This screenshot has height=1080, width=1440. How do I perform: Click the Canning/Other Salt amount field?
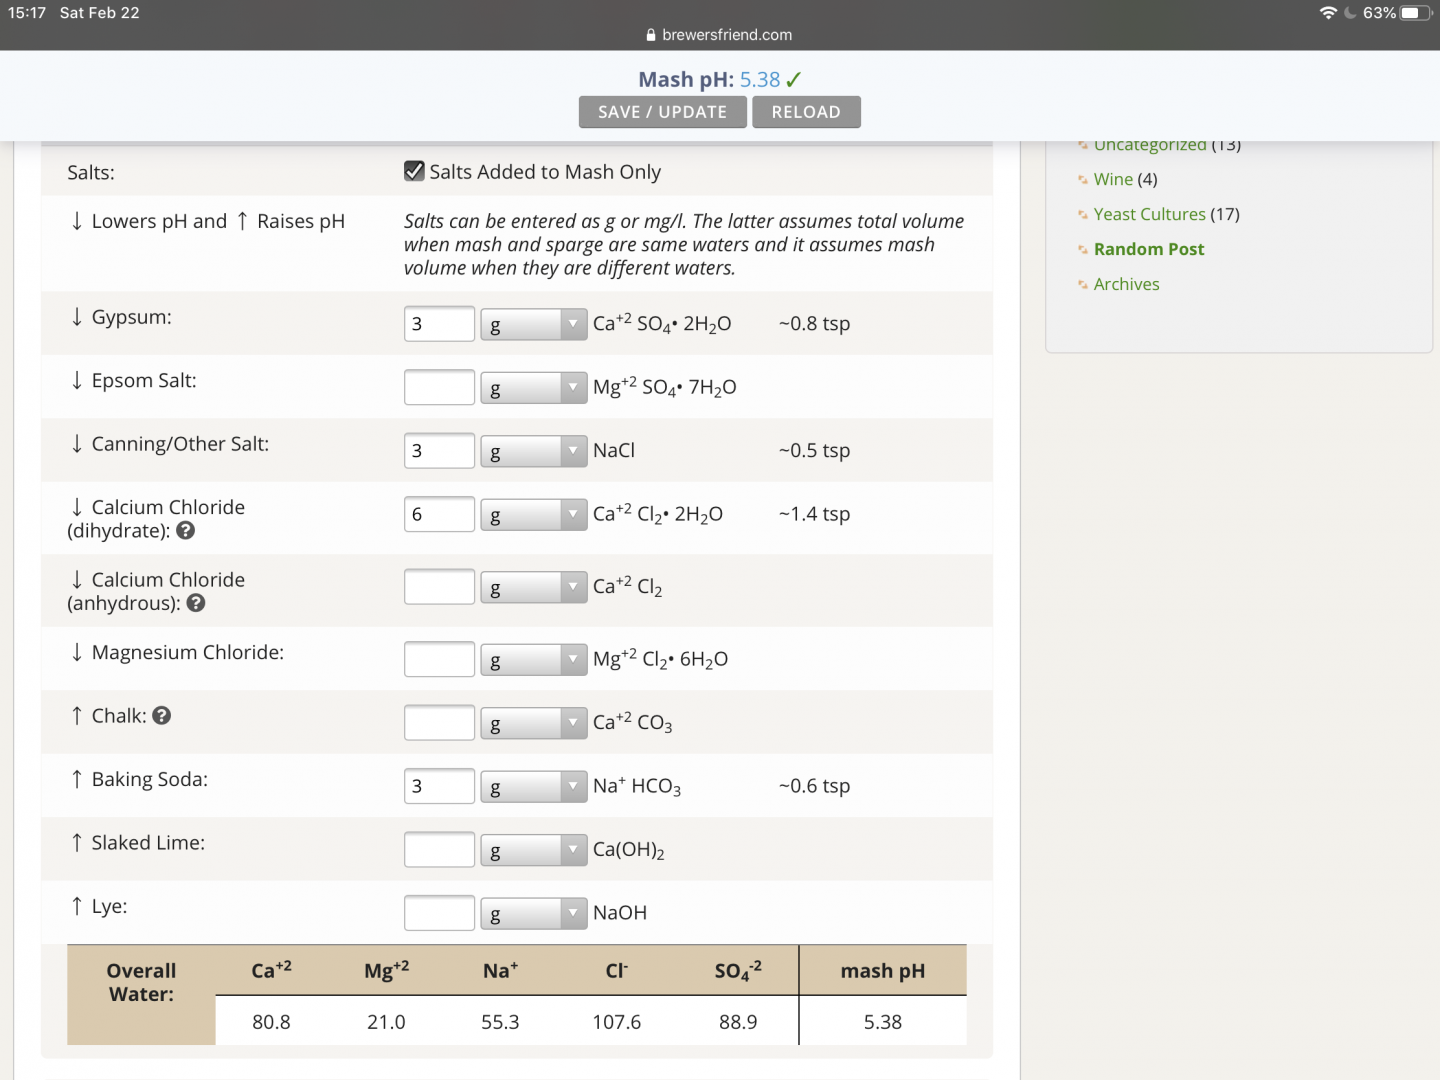tap(439, 451)
